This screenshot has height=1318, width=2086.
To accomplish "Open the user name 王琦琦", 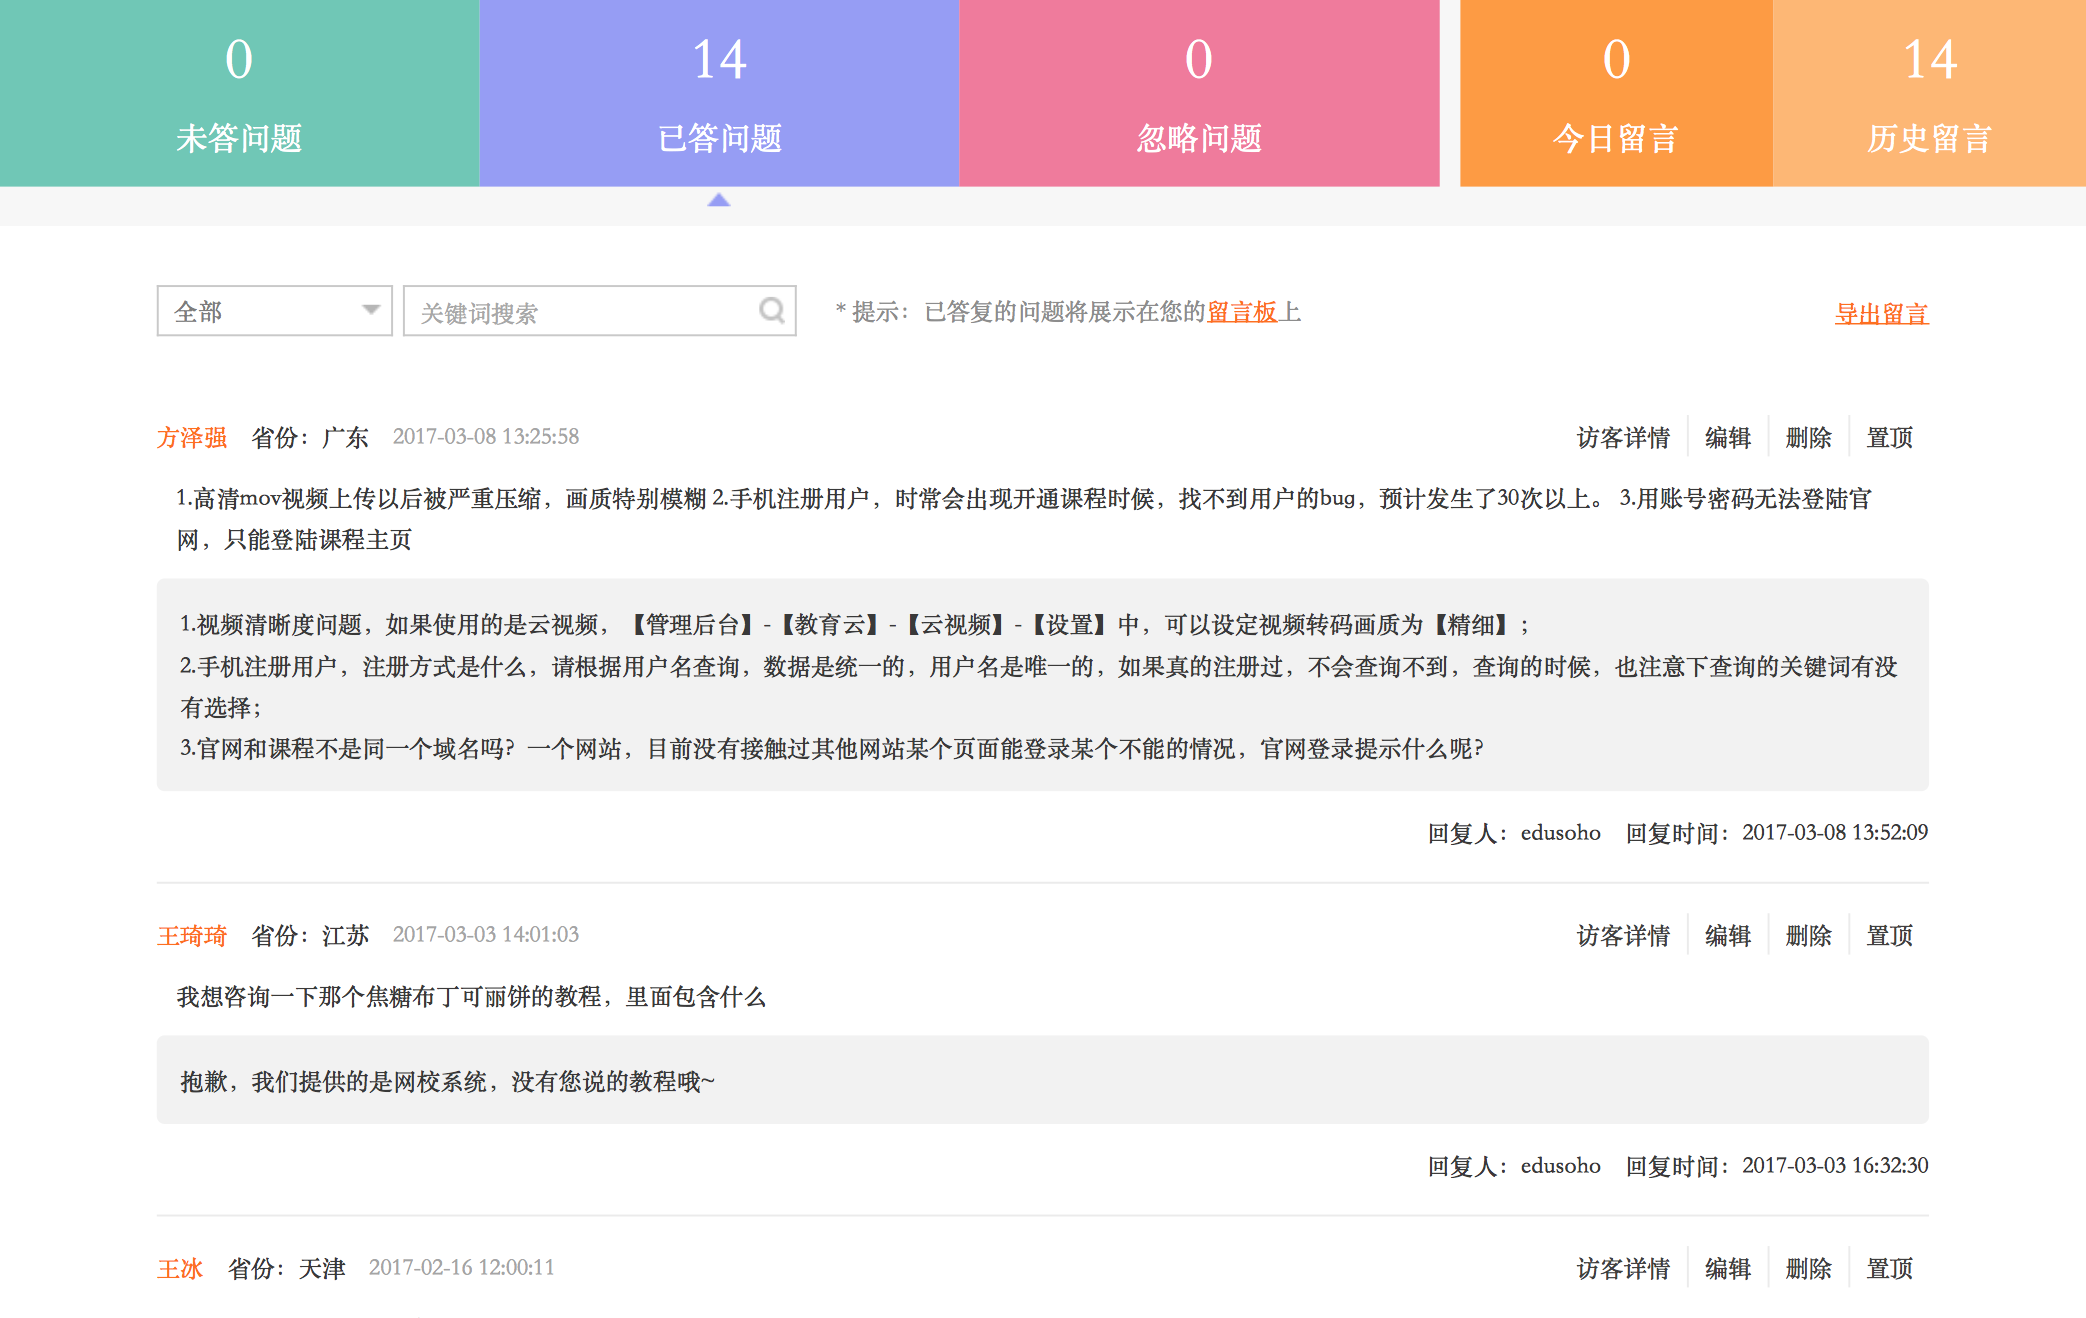I will click(x=192, y=935).
